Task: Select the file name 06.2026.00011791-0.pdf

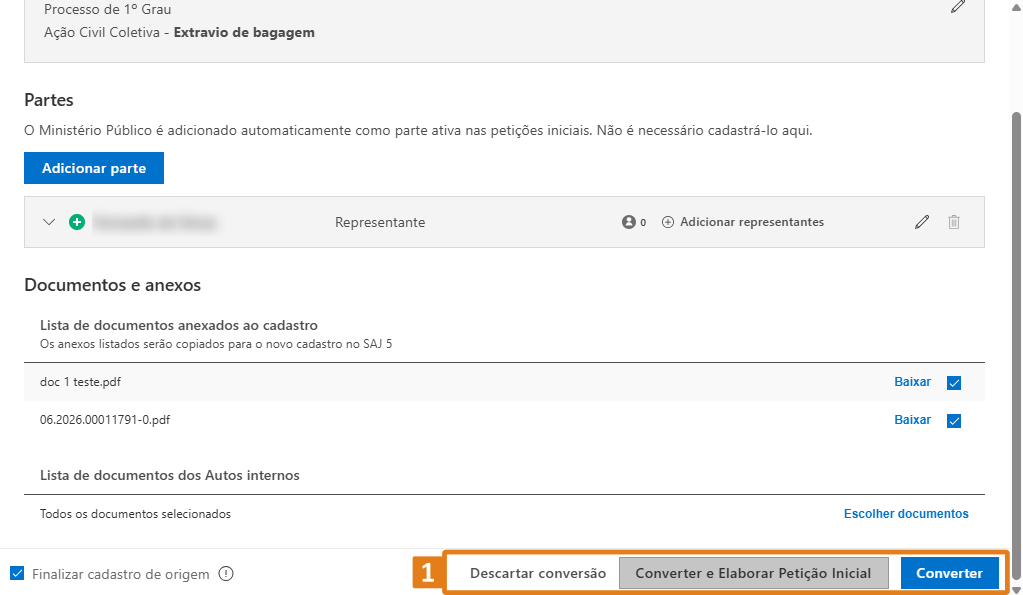Action: click(x=105, y=420)
